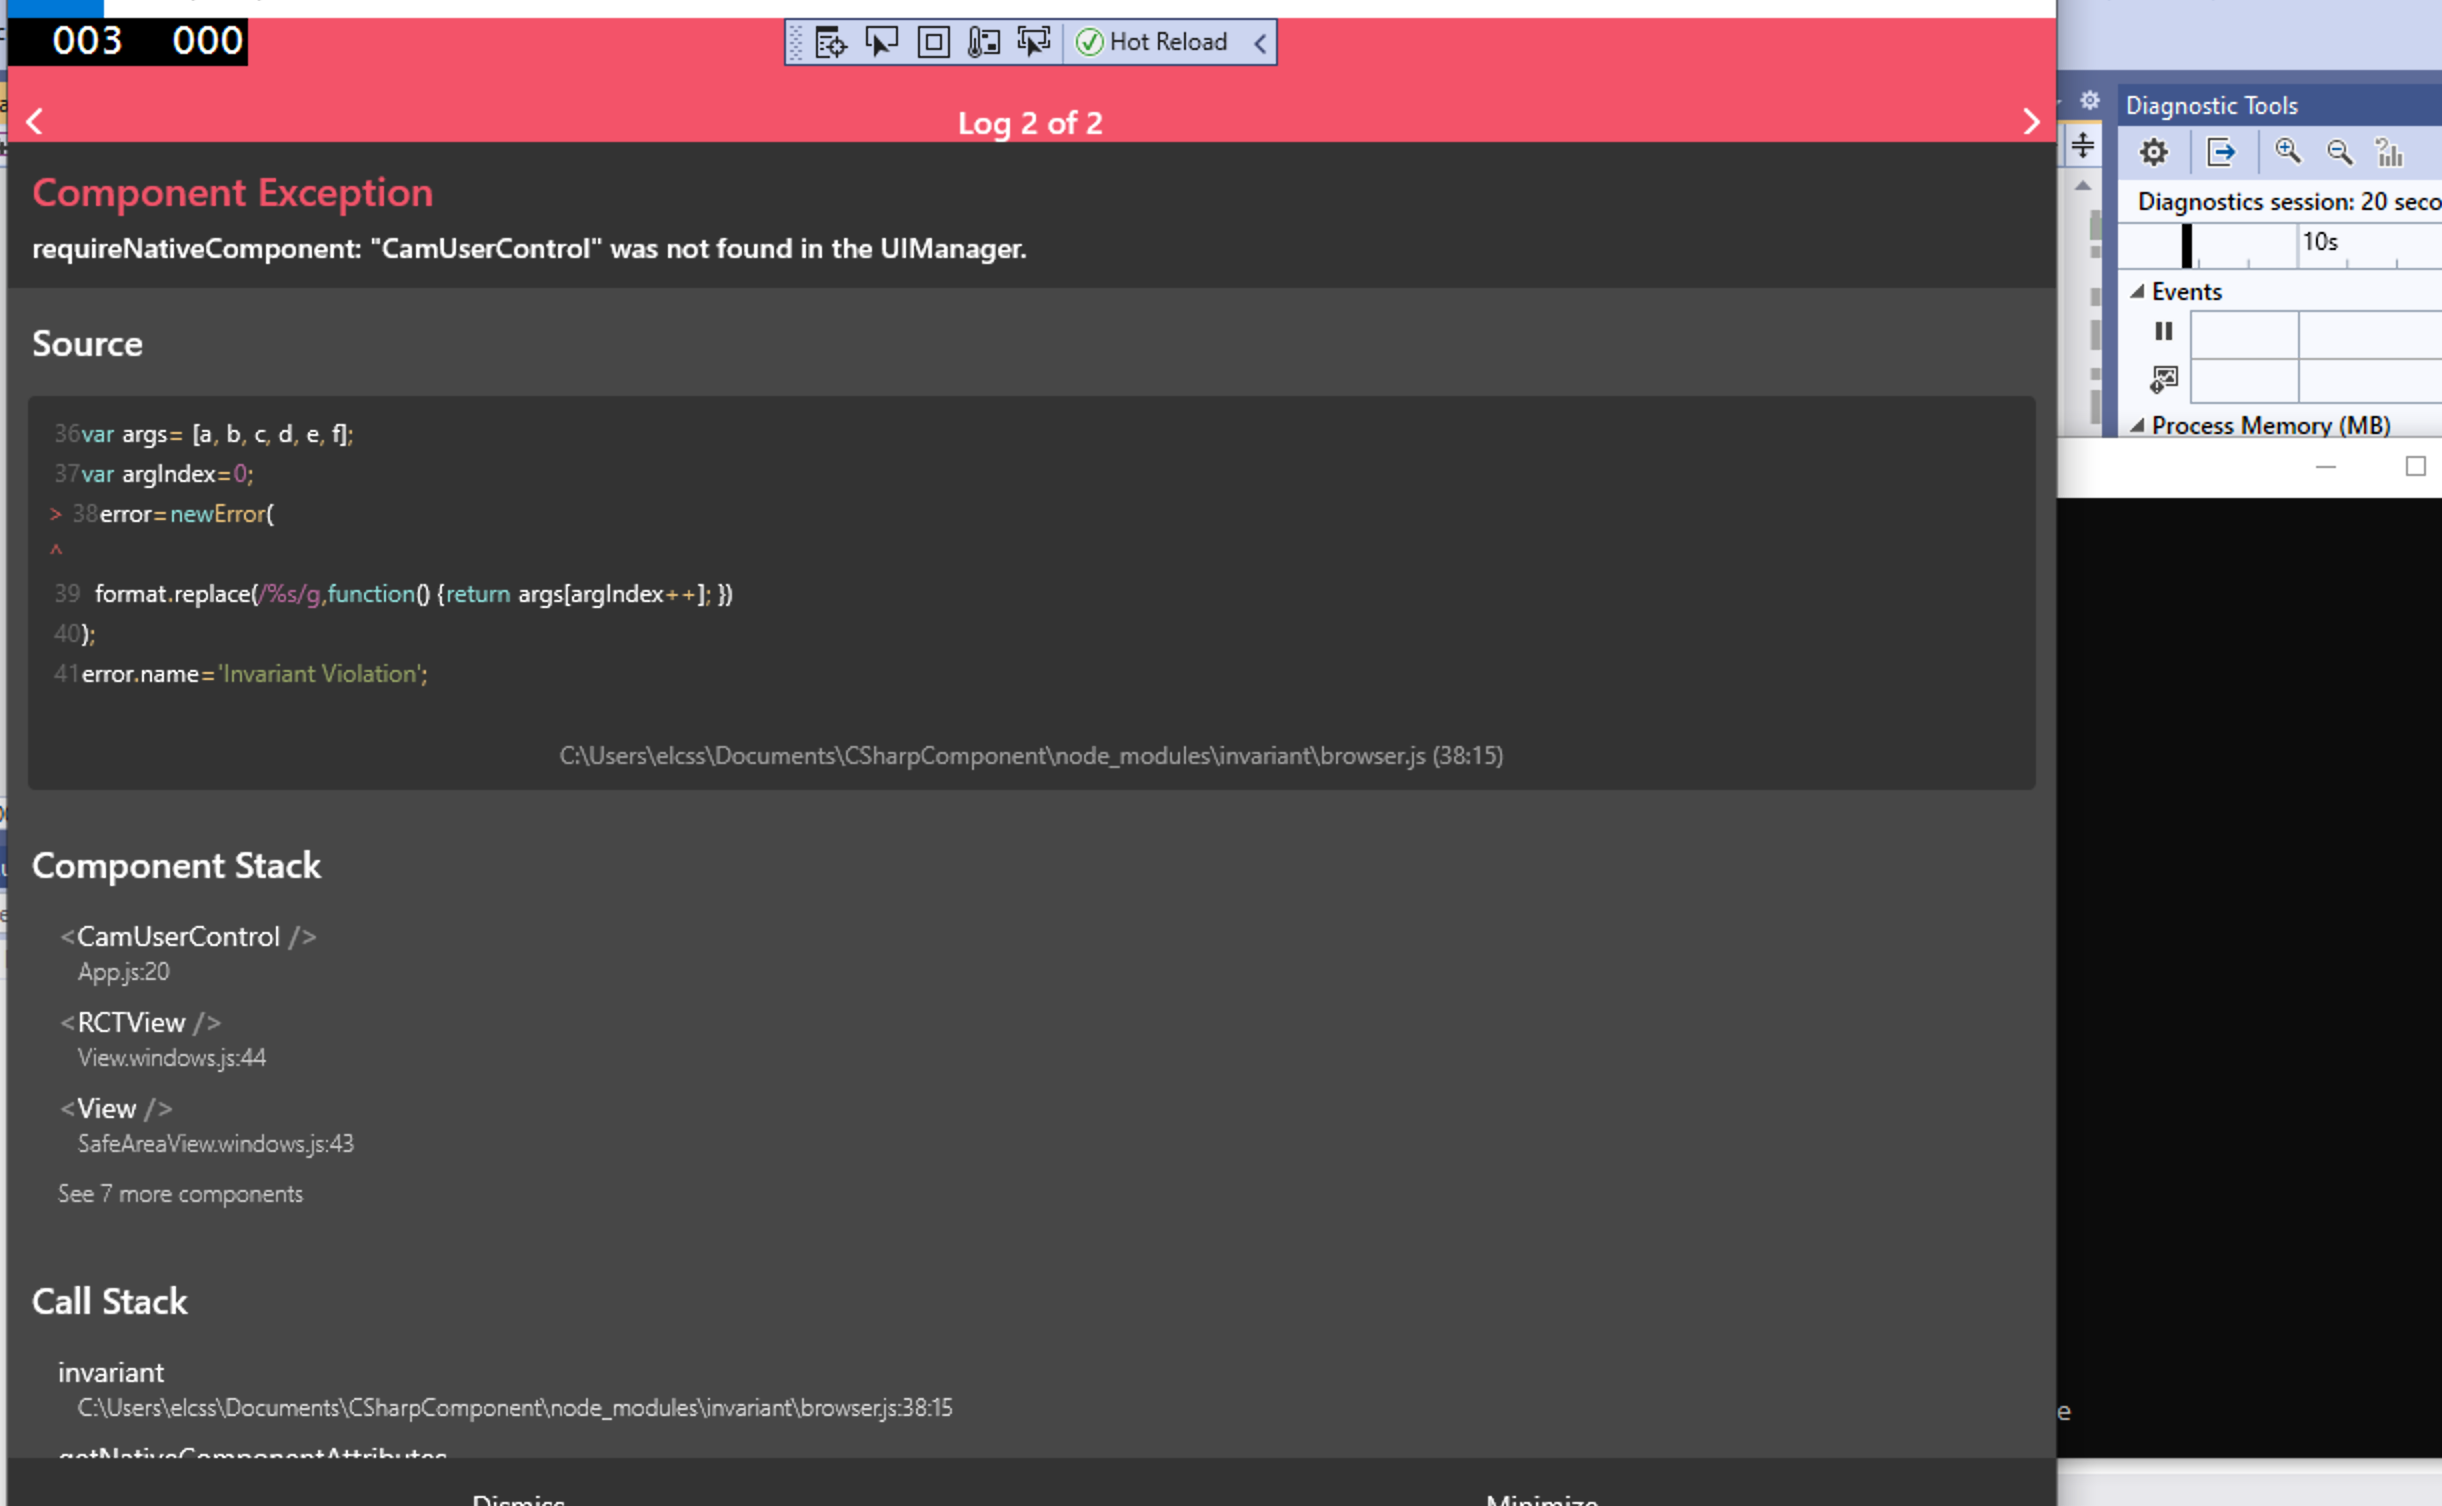This screenshot has height=1506, width=2442.
Task: Click the Diagnostic Tools export output icon
Action: (x=2220, y=152)
